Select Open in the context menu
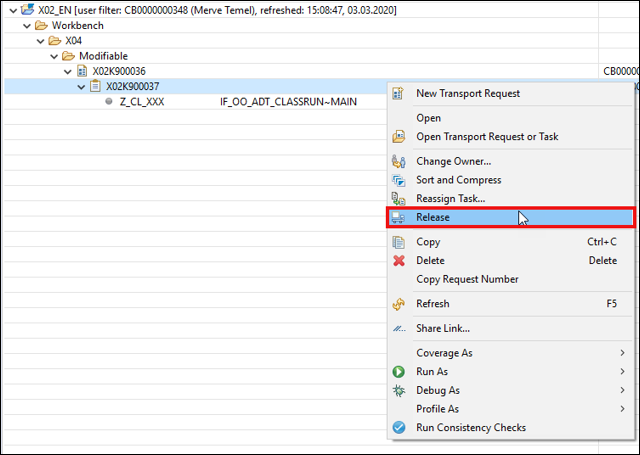 coord(511,118)
